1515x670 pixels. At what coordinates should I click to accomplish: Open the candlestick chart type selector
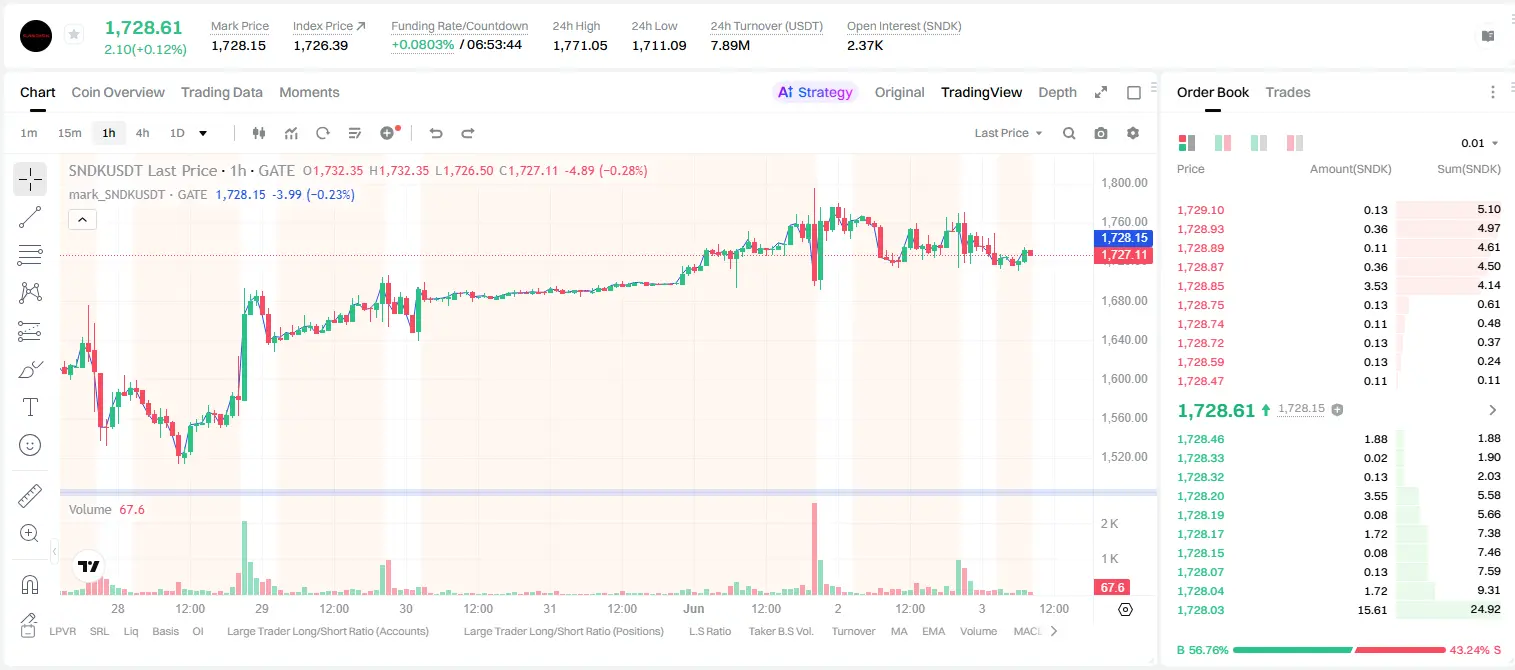[x=260, y=133]
